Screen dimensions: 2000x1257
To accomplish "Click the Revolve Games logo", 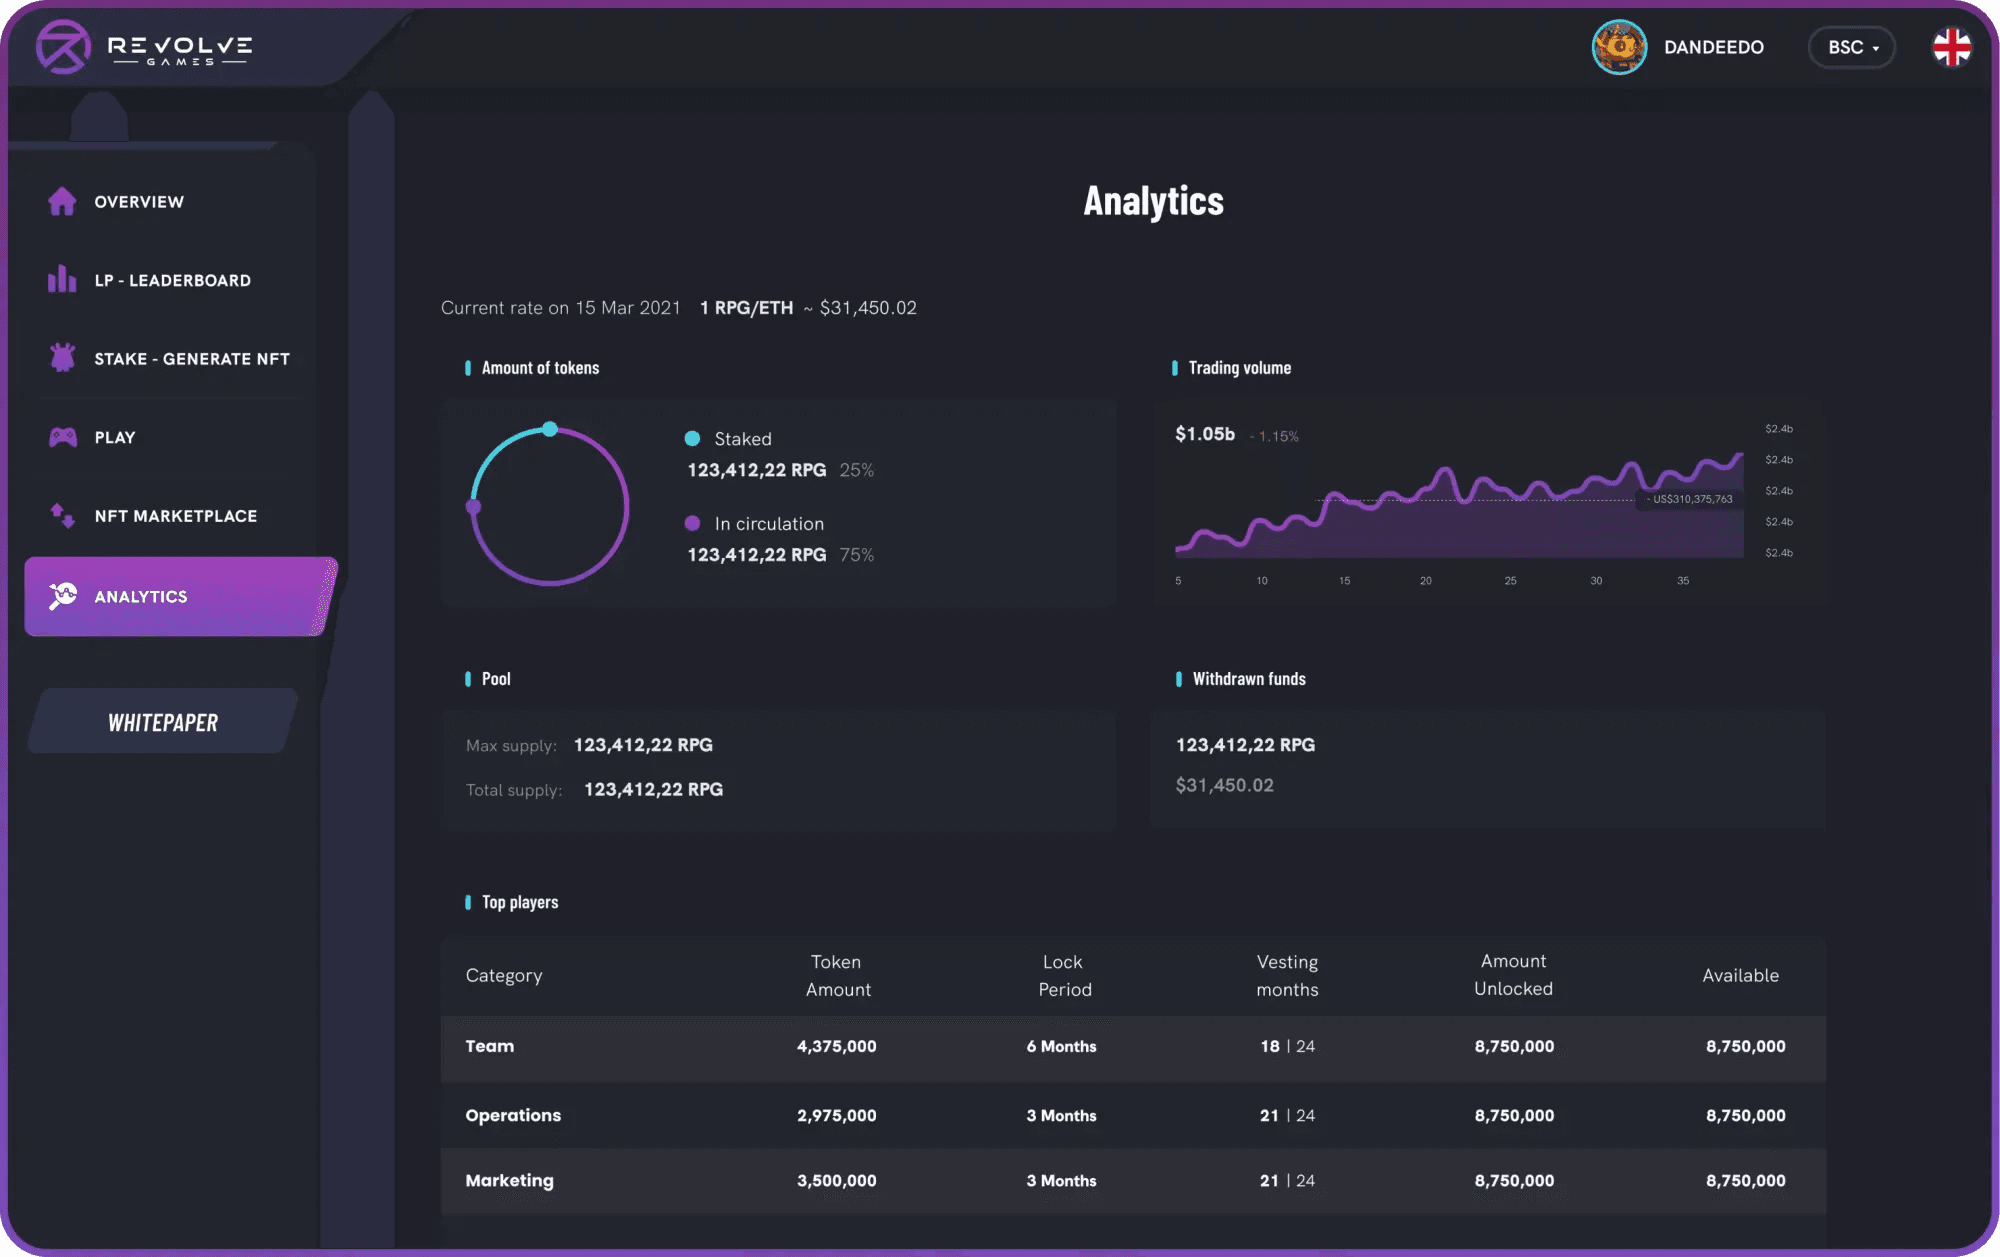I will click(145, 47).
